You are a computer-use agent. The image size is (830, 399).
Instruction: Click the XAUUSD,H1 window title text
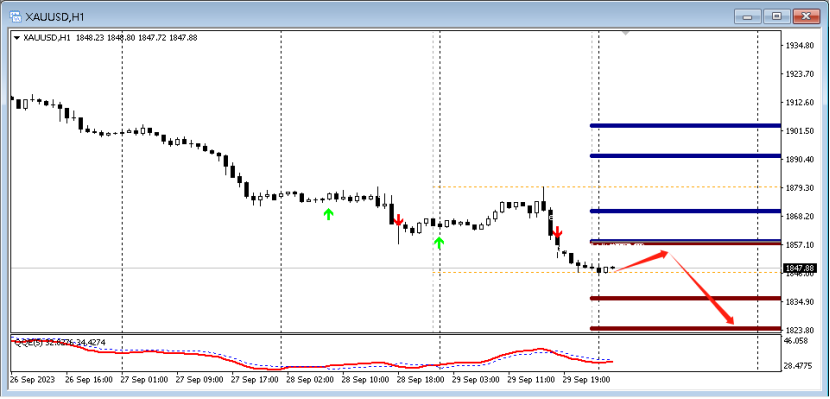[x=55, y=17]
